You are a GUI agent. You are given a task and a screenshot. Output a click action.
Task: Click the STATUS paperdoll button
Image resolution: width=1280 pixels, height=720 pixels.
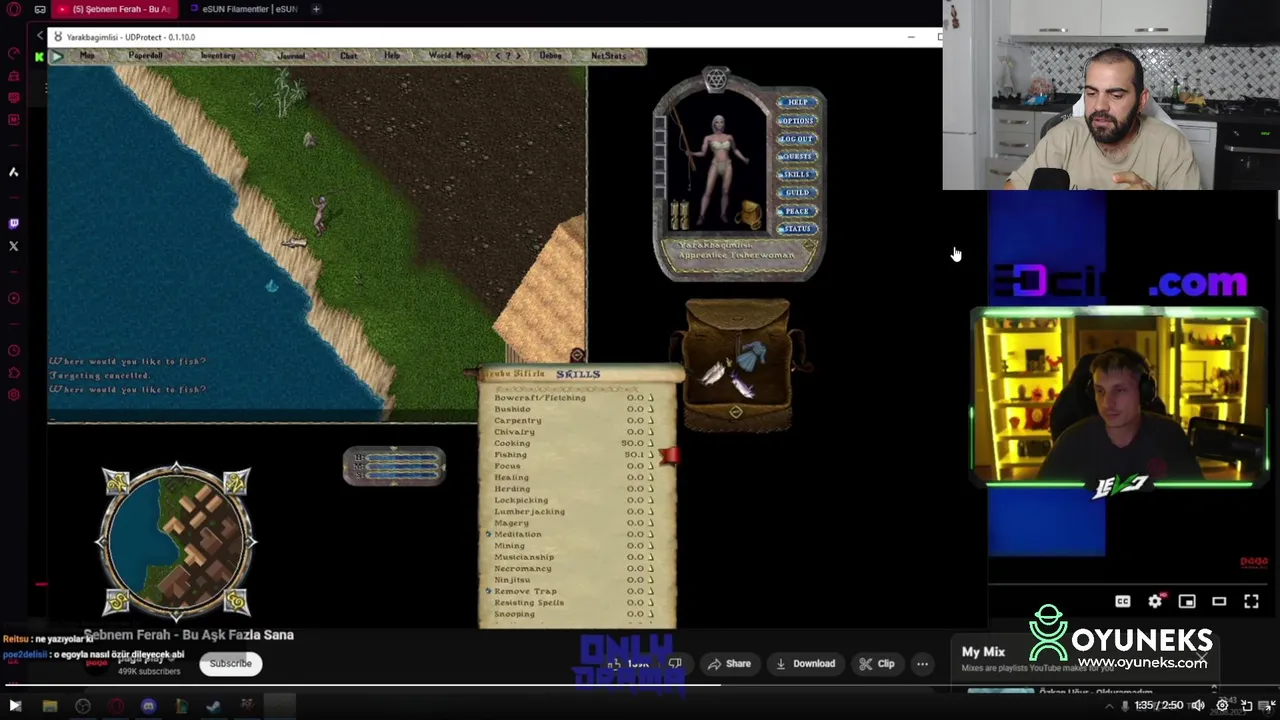pos(797,229)
